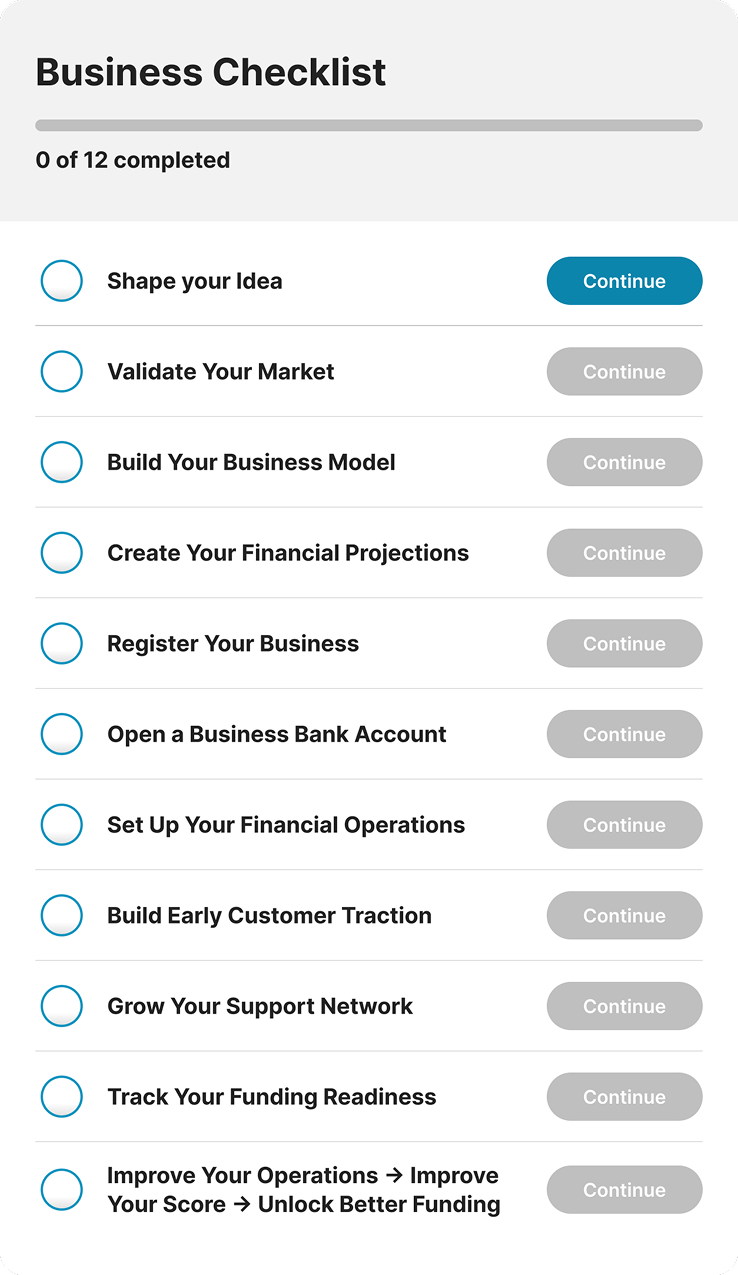The width and height of the screenshot is (738, 1275).
Task: Mark Validate Your Market as complete
Action: pos(62,372)
